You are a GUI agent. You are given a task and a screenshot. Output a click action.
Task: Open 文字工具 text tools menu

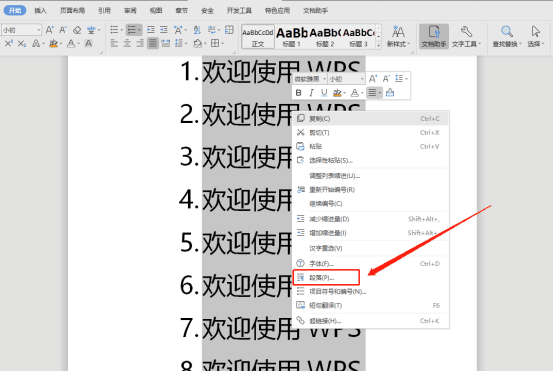pyautogui.click(x=466, y=36)
